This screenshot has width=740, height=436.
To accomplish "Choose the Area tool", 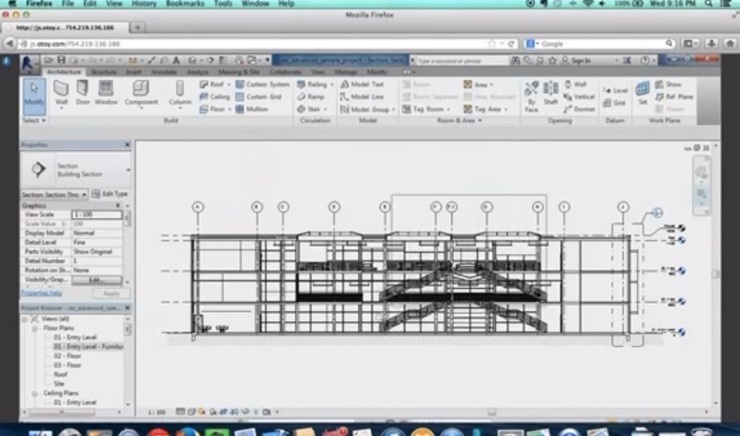I will pyautogui.click(x=478, y=84).
